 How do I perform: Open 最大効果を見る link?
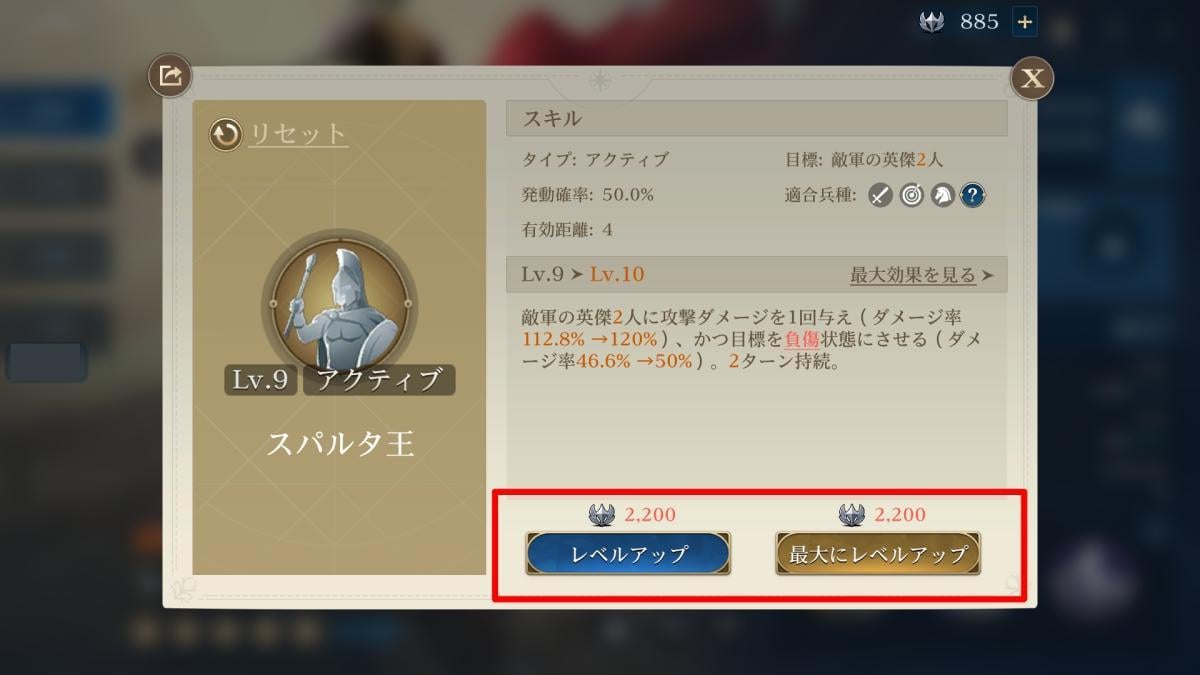[913, 274]
